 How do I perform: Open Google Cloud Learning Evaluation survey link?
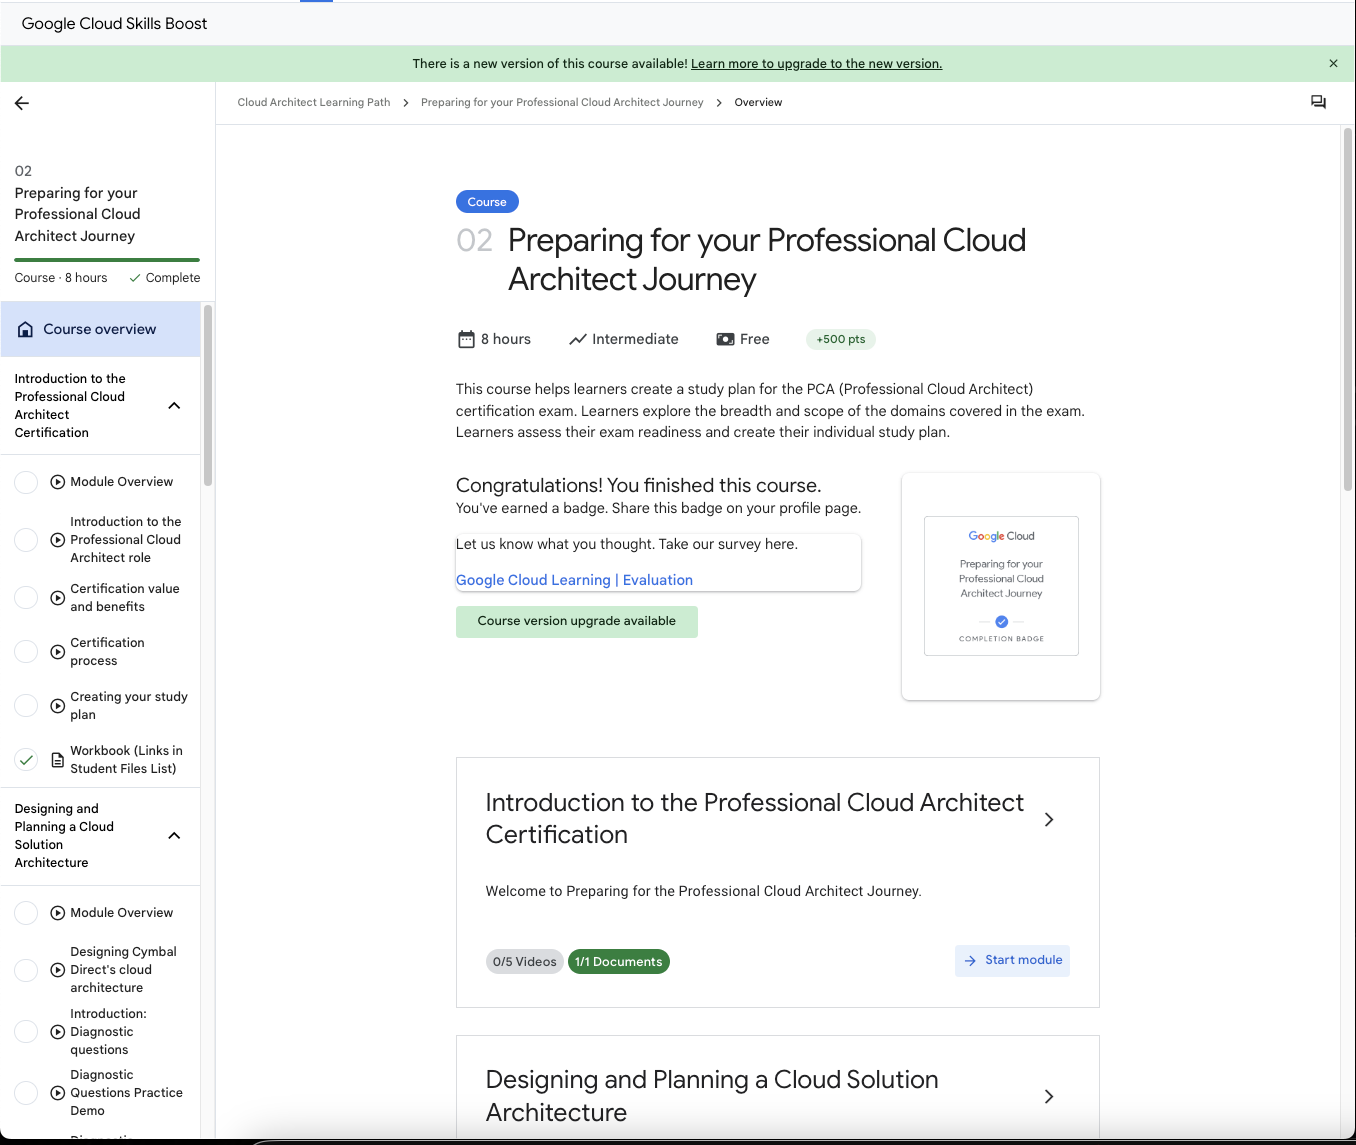[x=574, y=580]
